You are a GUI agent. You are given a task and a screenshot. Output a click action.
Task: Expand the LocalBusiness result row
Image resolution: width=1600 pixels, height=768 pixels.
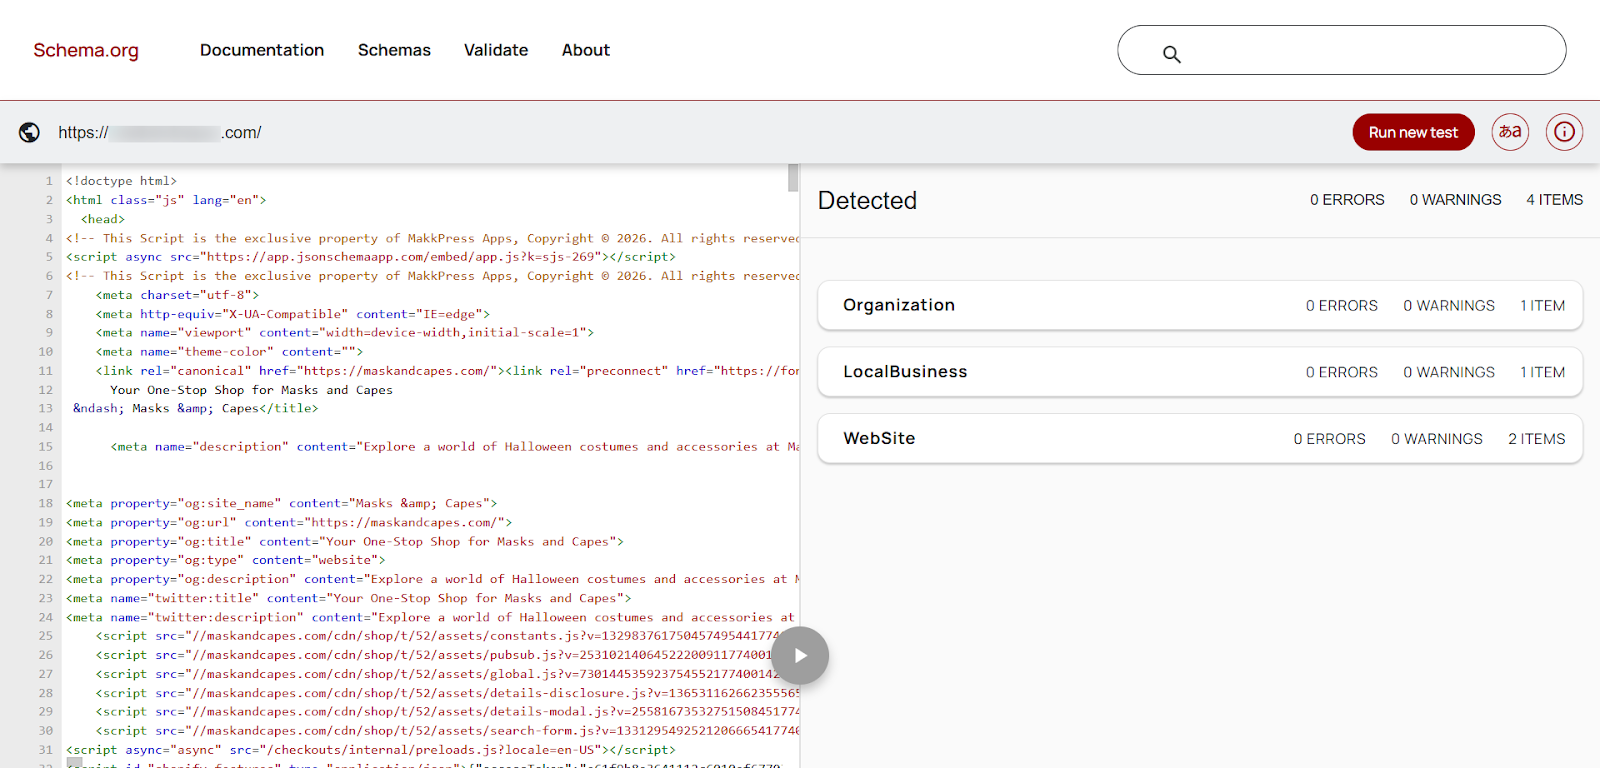click(1199, 372)
